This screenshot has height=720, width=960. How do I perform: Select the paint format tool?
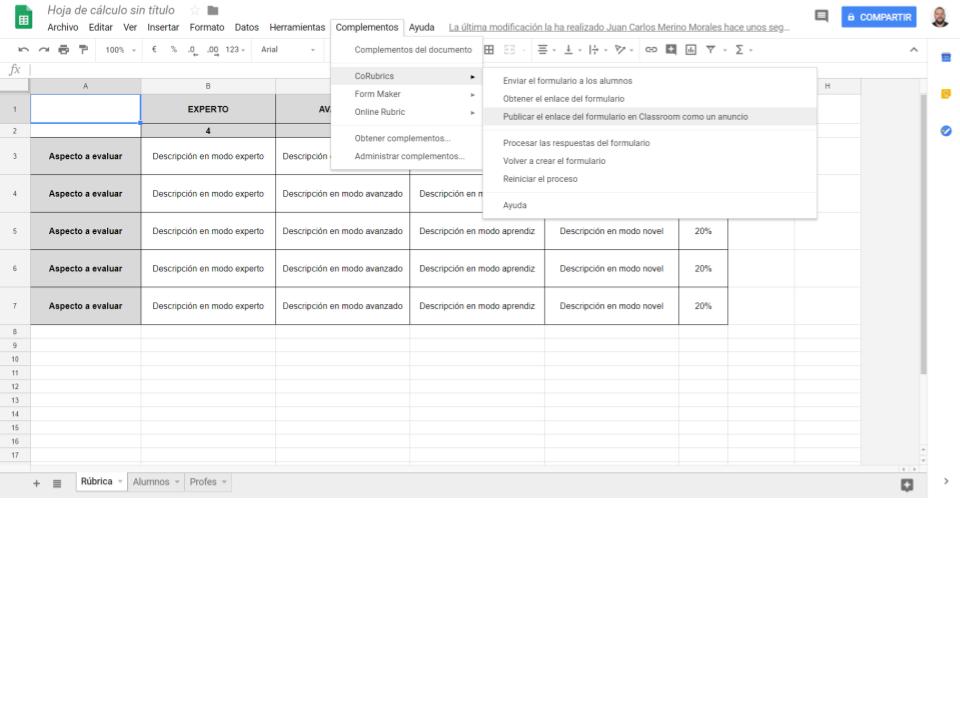83,50
